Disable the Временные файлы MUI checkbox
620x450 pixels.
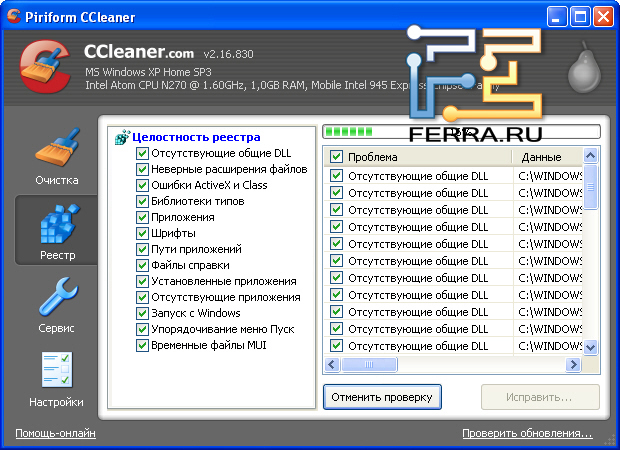[x=142, y=345]
